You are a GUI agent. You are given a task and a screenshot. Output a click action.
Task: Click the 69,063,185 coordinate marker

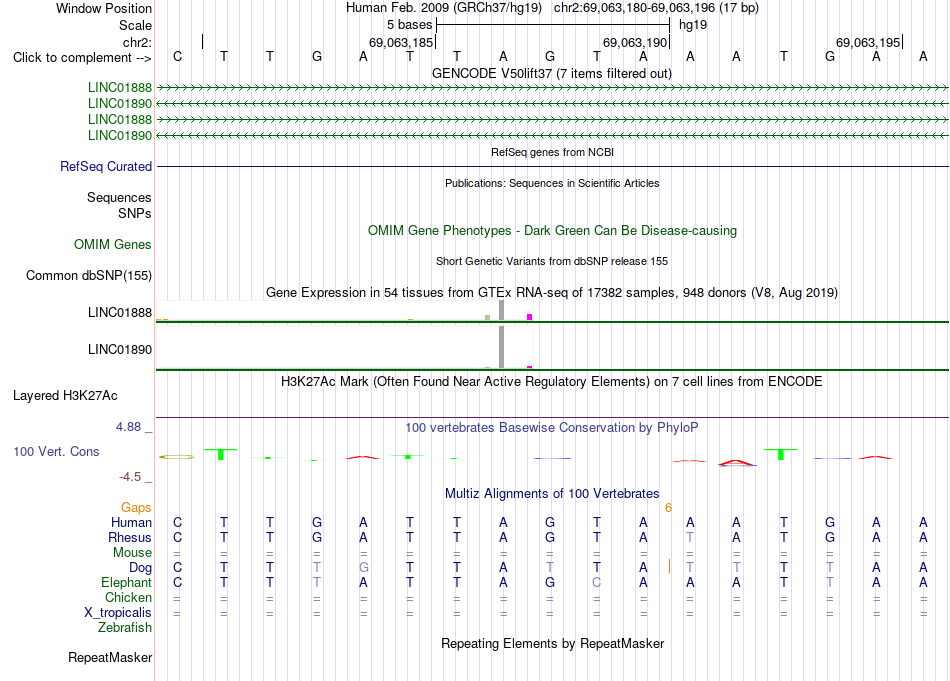[x=401, y=42]
